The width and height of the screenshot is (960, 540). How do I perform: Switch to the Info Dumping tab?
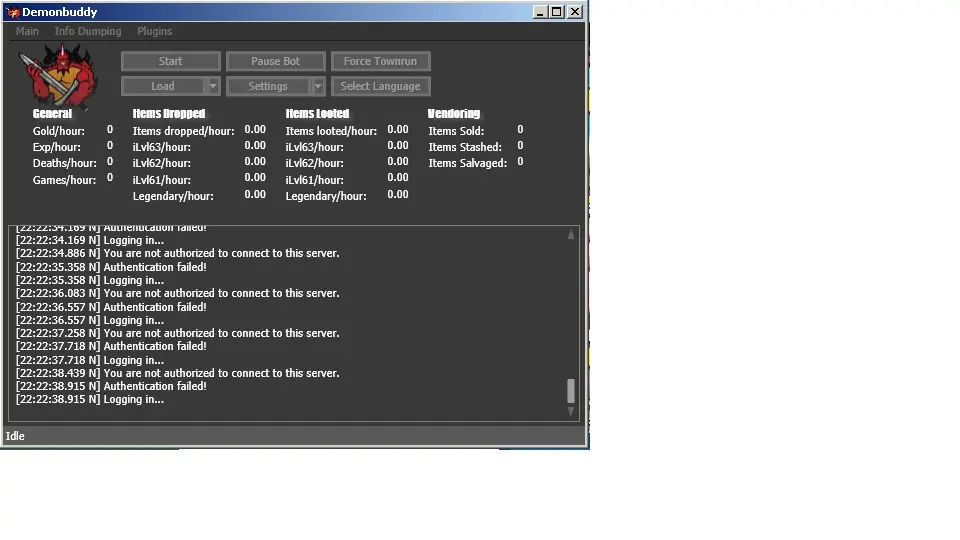88,31
